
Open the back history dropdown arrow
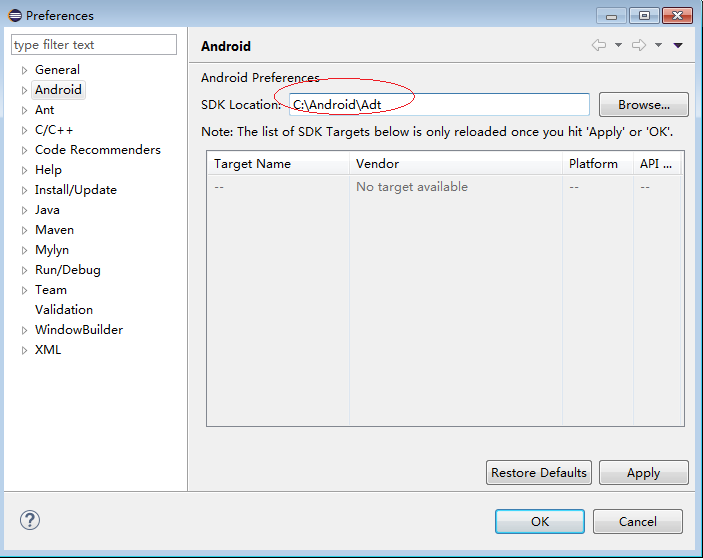(x=618, y=45)
